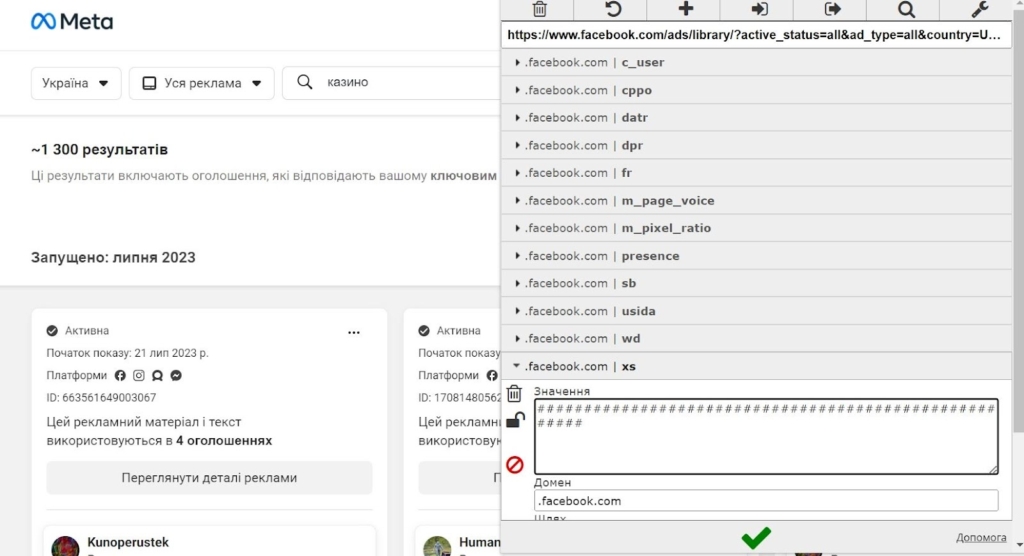Screen dimensions: 1024x556
Task: Save changes with the green checkmark
Action: [x=756, y=538]
